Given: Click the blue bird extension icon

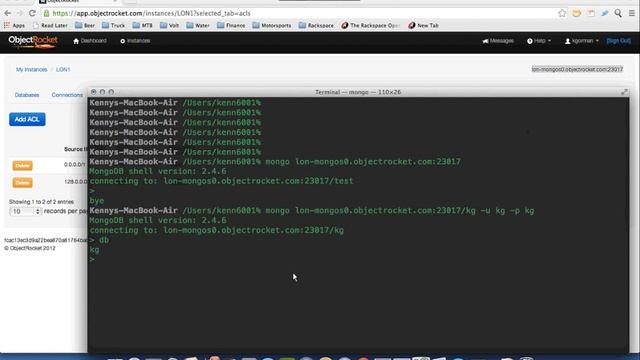Looking at the screenshot, I should point(604,13).
